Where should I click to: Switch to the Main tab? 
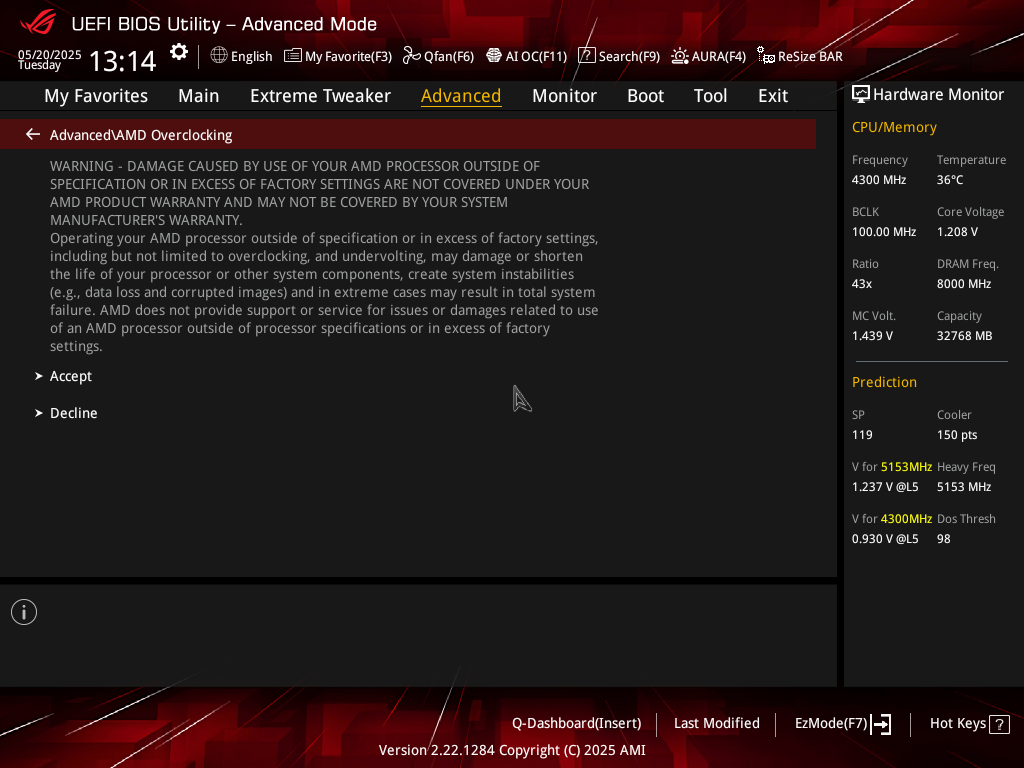point(199,96)
